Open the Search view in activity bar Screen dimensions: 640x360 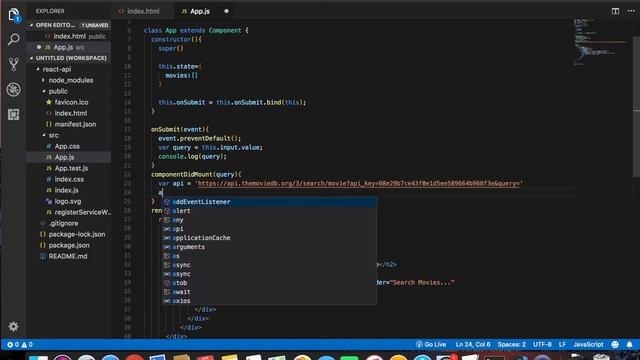[13, 40]
